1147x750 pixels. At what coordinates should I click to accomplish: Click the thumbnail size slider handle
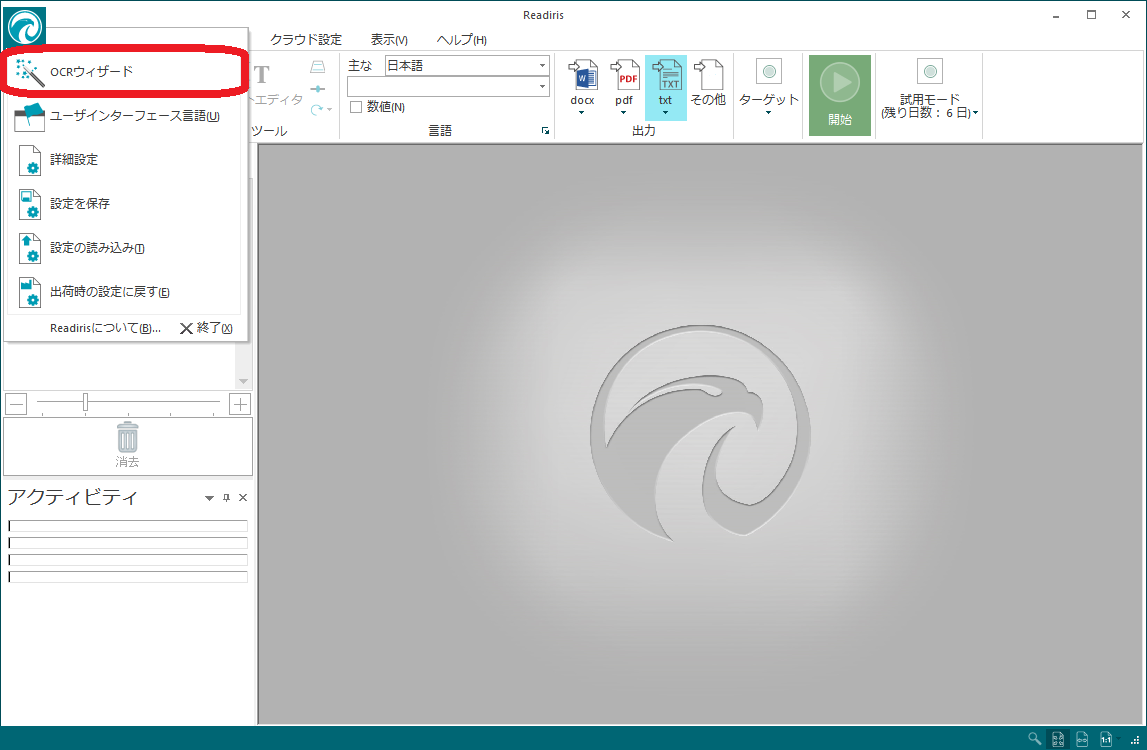86,402
